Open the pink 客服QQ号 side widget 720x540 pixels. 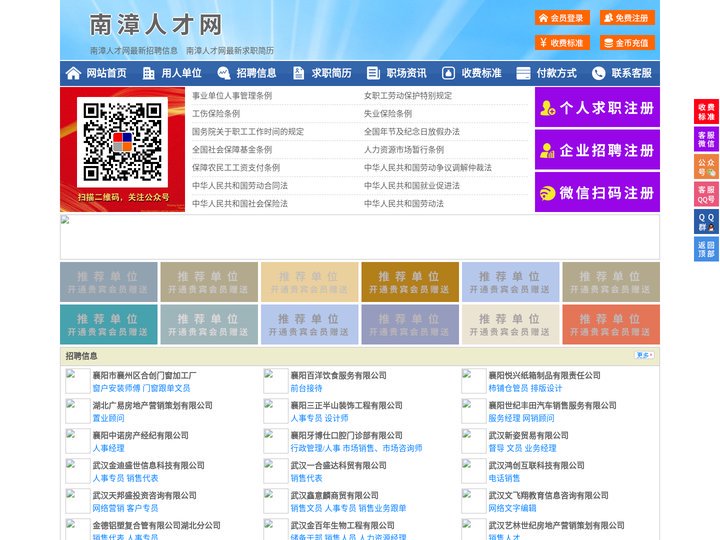[x=706, y=194]
